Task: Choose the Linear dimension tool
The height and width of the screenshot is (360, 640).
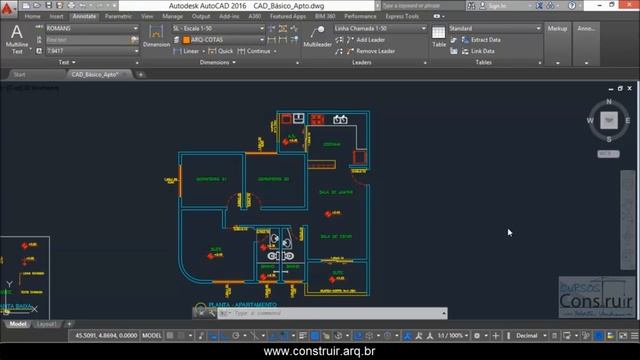Action: pyautogui.click(x=186, y=51)
